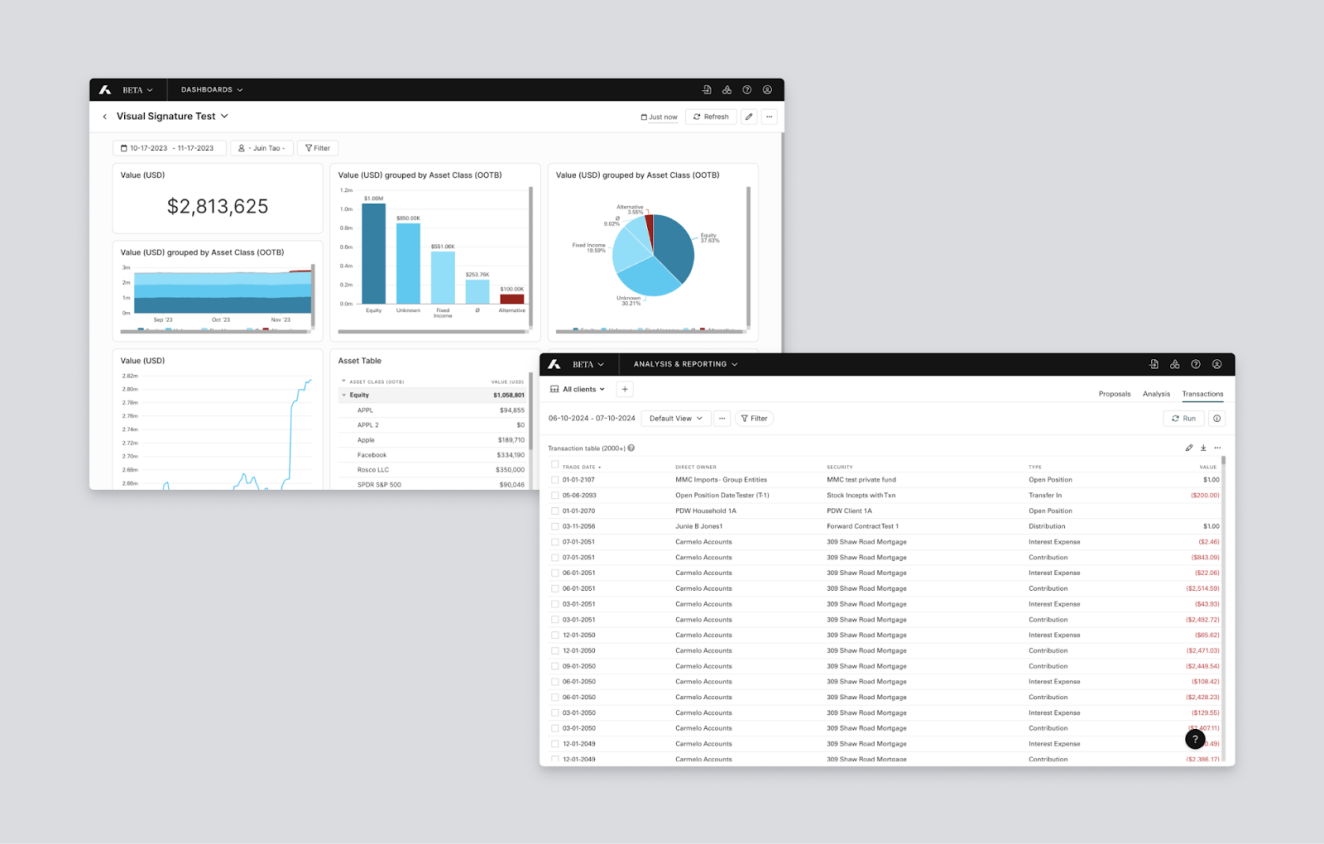Open the help icon in the Dashboards top bar

[747, 90]
